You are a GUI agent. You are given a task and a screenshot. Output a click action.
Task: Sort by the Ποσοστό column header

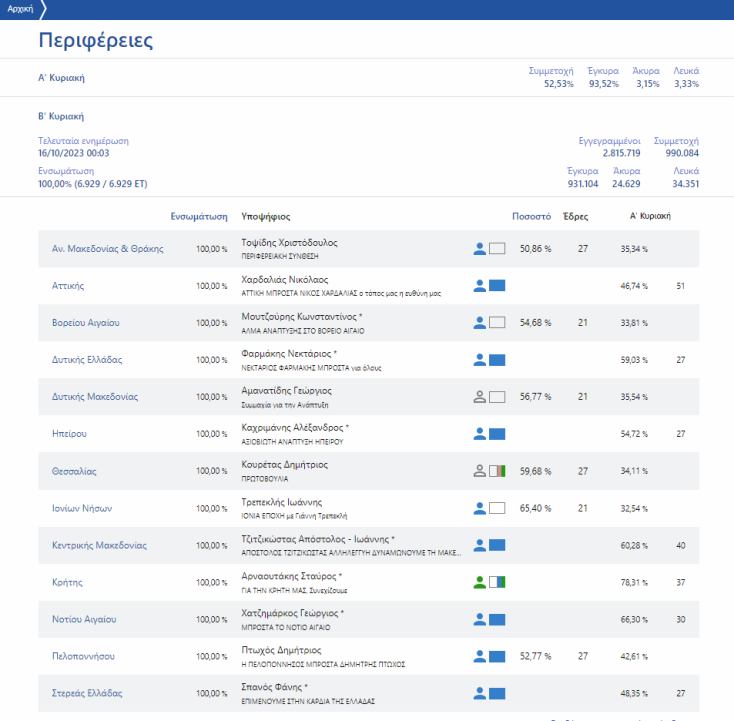531,216
